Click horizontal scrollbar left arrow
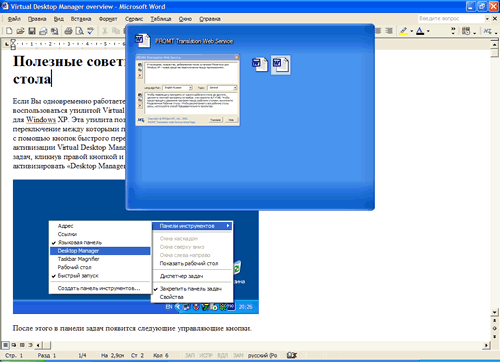This screenshot has width=500, height=362. point(39,345)
